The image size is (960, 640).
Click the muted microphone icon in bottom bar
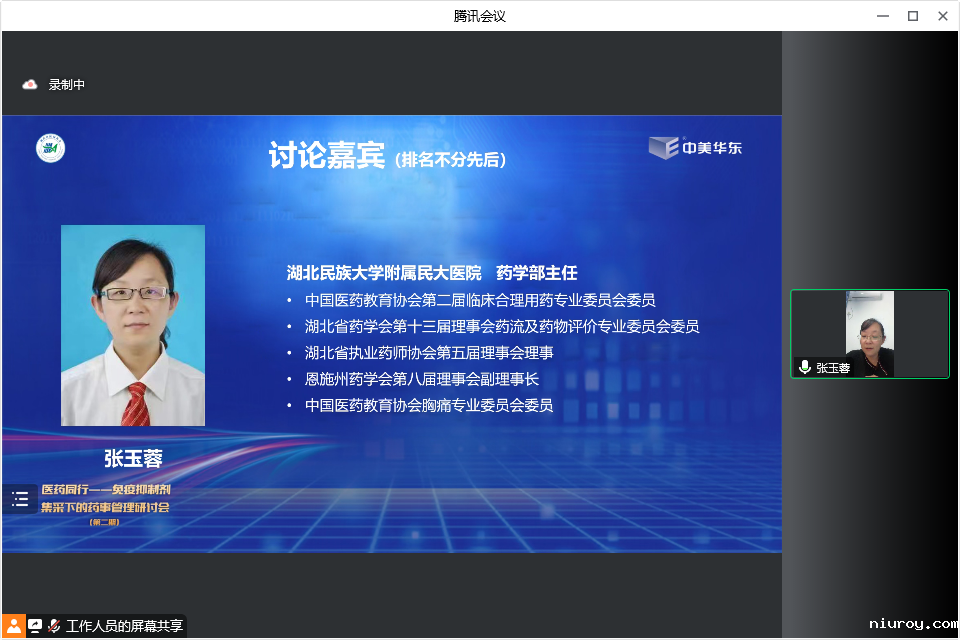coord(54,626)
